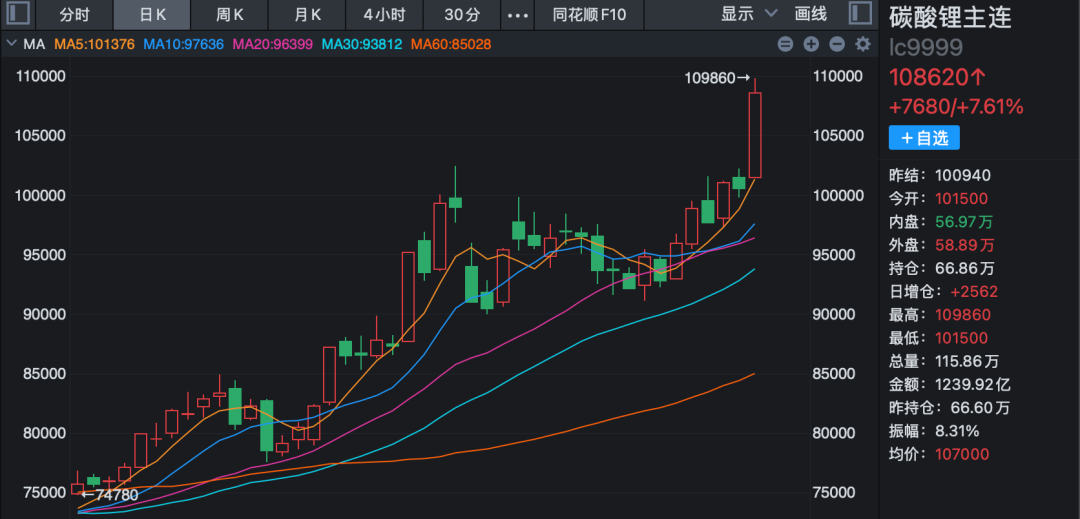Switch to the 分时 intraday tab

[x=74, y=15]
